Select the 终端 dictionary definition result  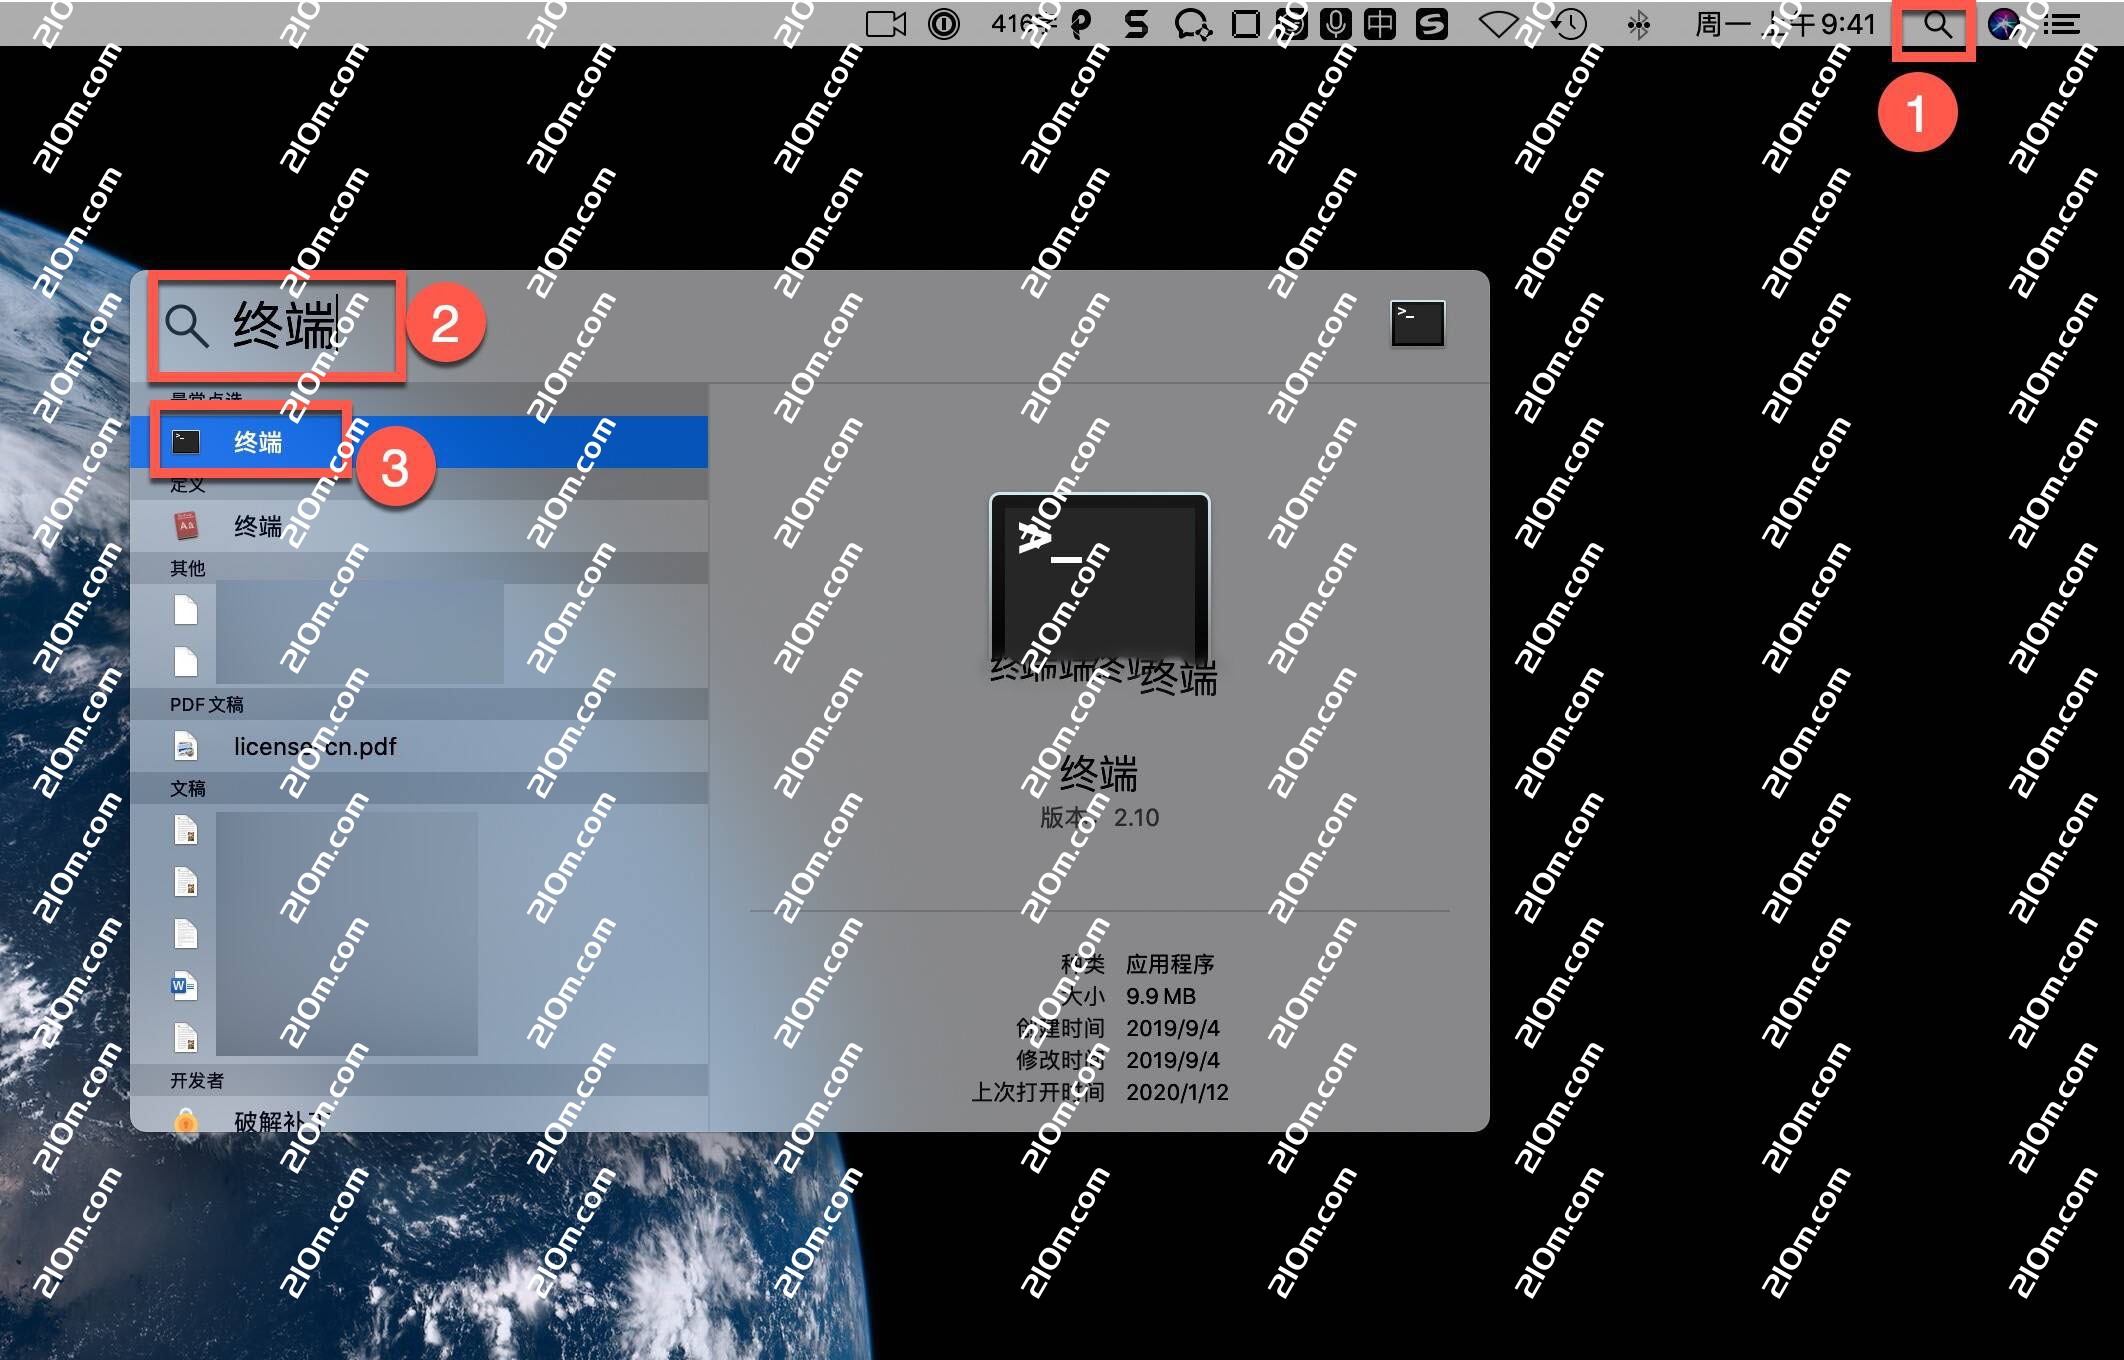click(x=258, y=526)
